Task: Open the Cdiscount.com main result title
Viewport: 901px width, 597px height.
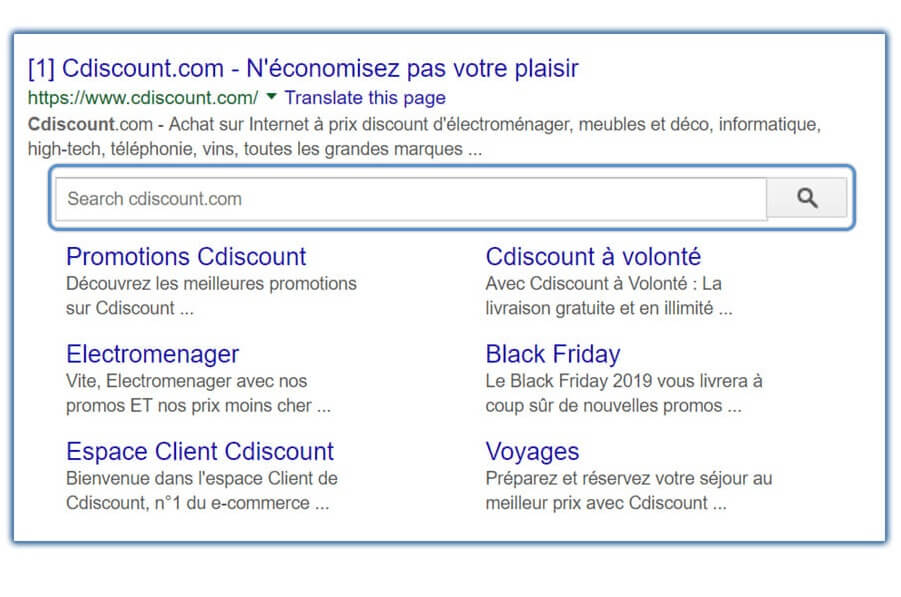Action: pos(303,68)
